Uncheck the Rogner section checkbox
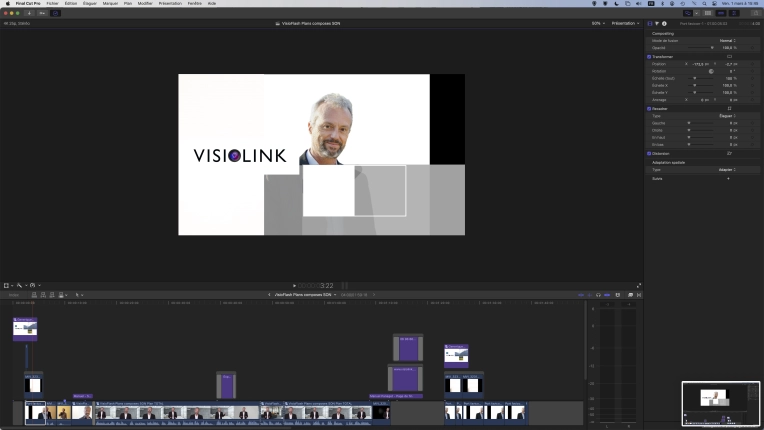The height and width of the screenshot is (430, 764). click(x=649, y=109)
